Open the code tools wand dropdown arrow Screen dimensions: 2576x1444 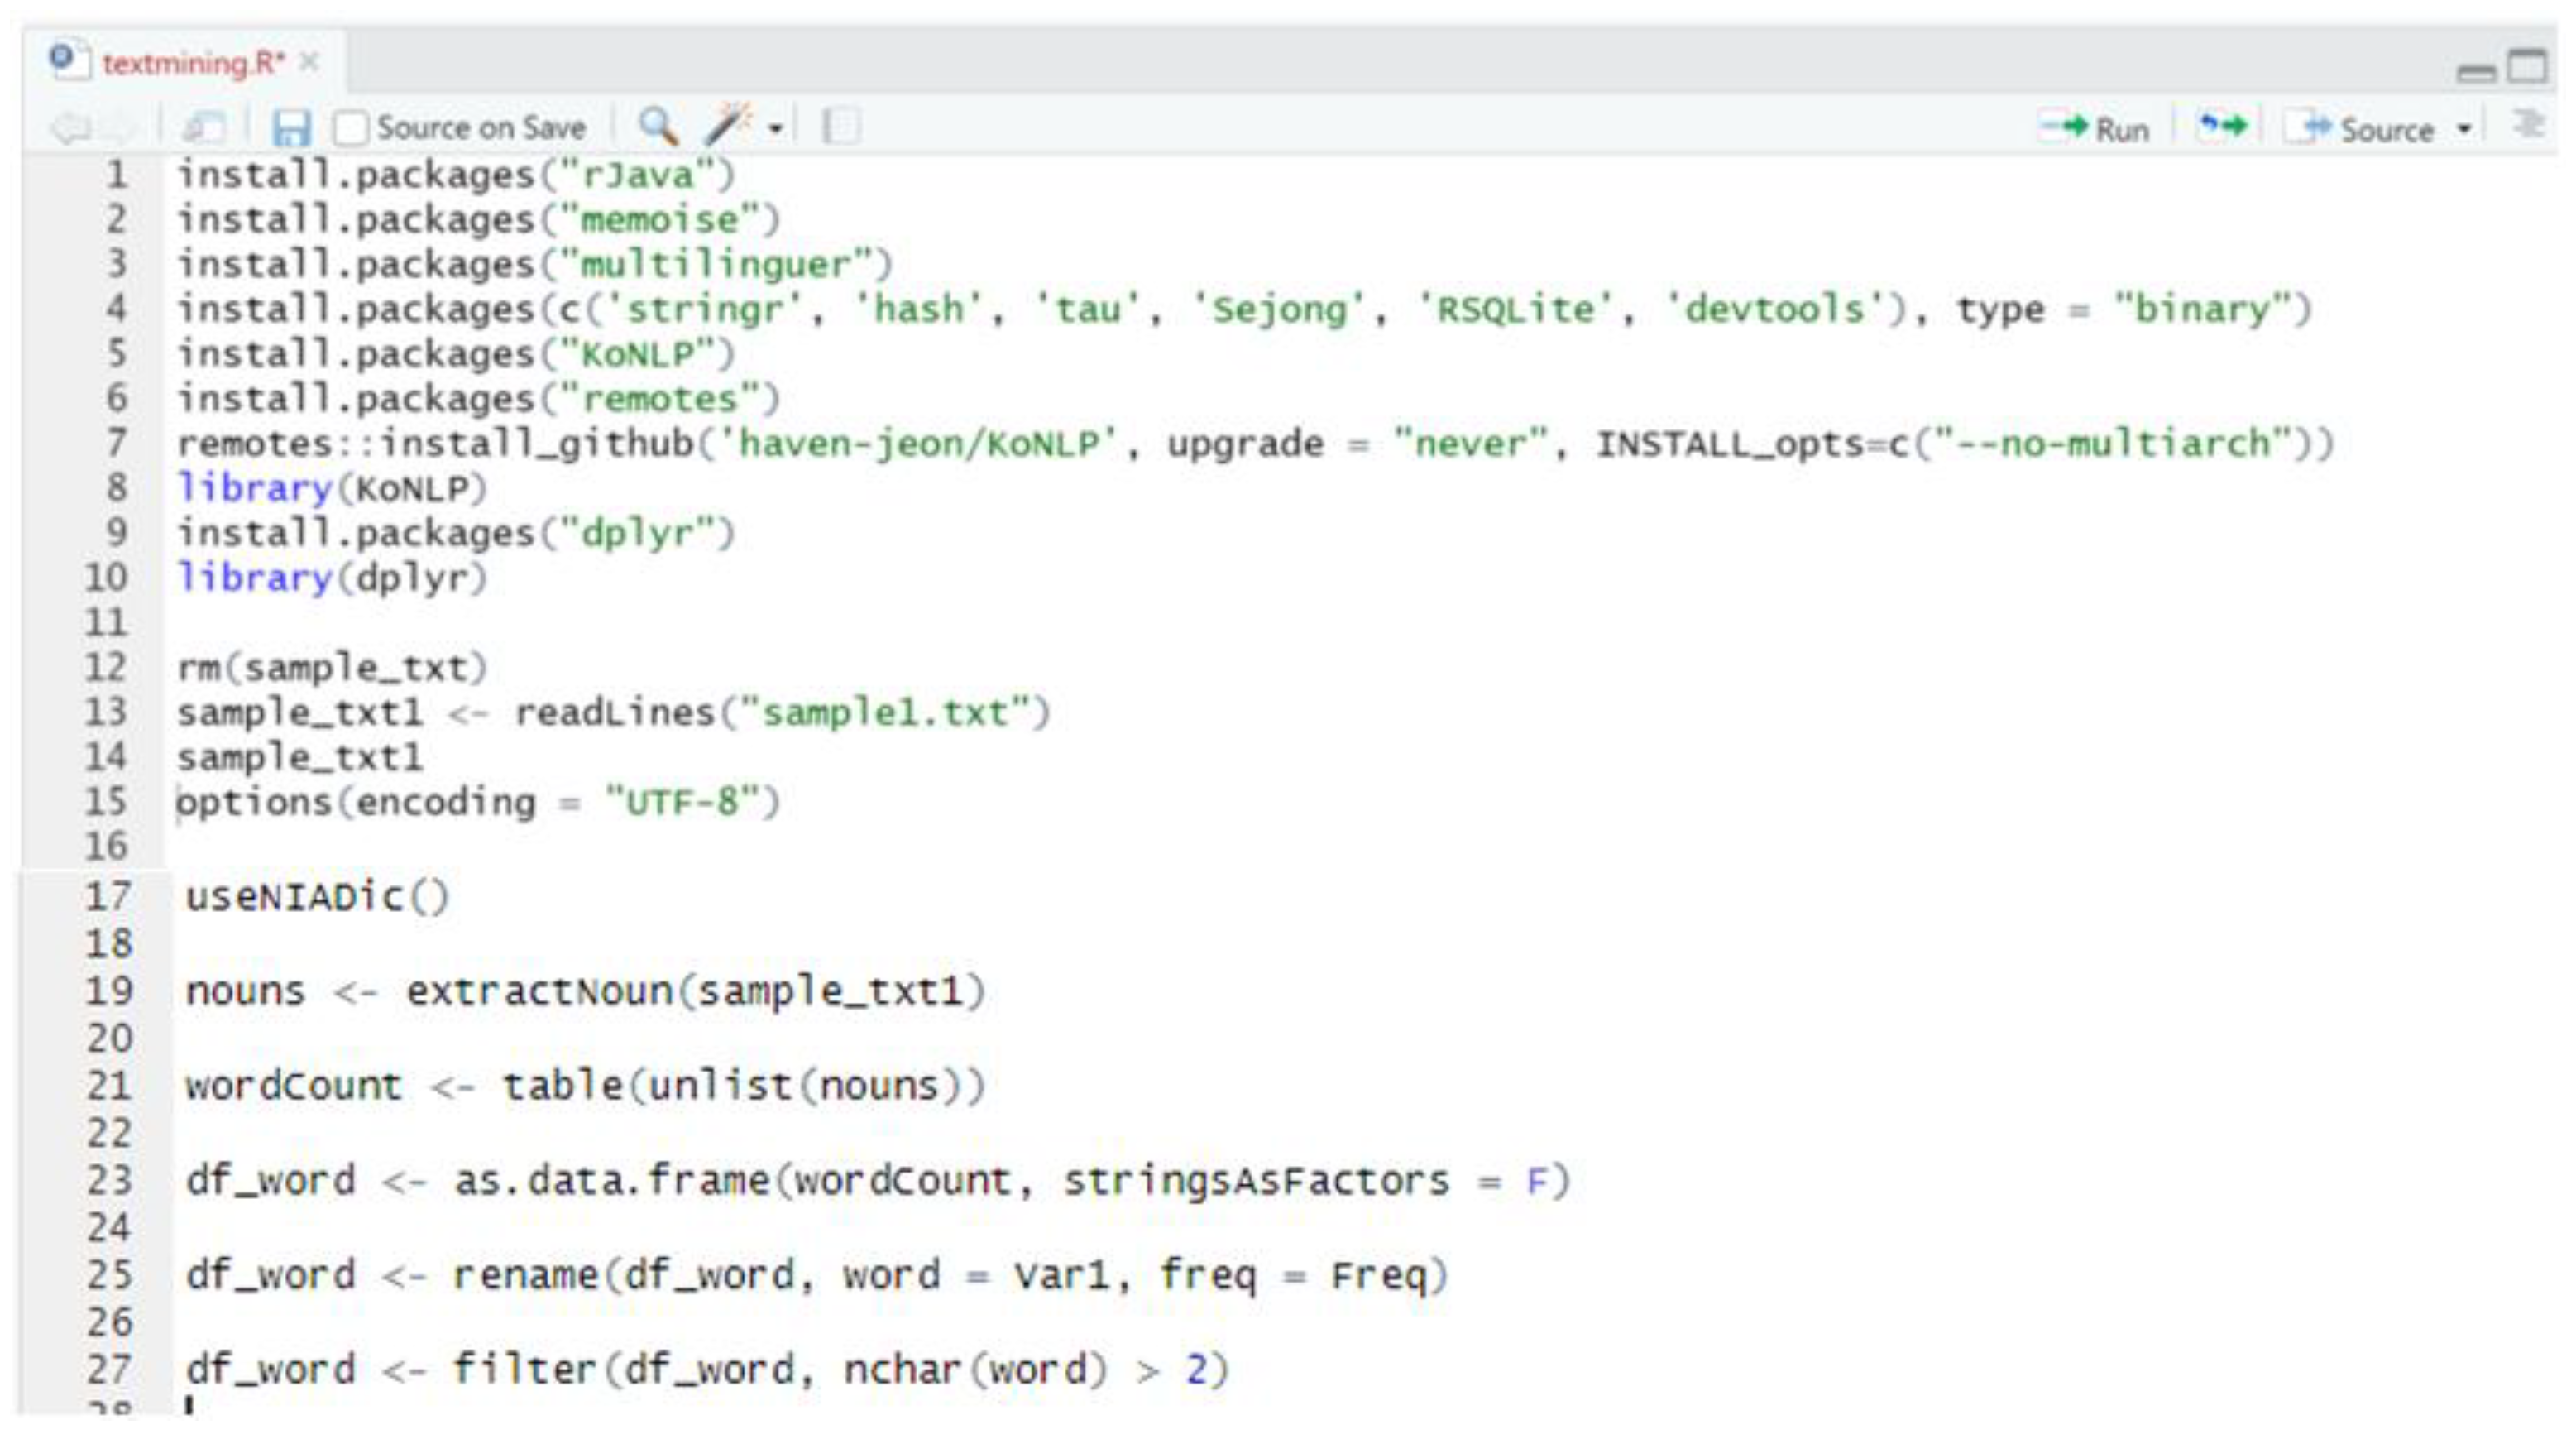tap(775, 129)
